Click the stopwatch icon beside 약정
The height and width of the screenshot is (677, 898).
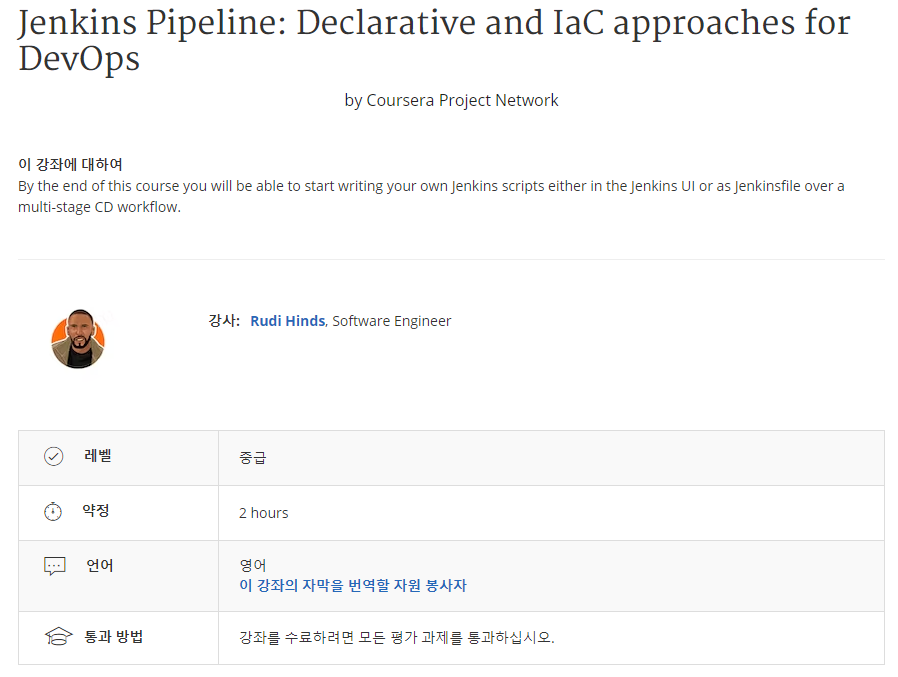click(53, 511)
